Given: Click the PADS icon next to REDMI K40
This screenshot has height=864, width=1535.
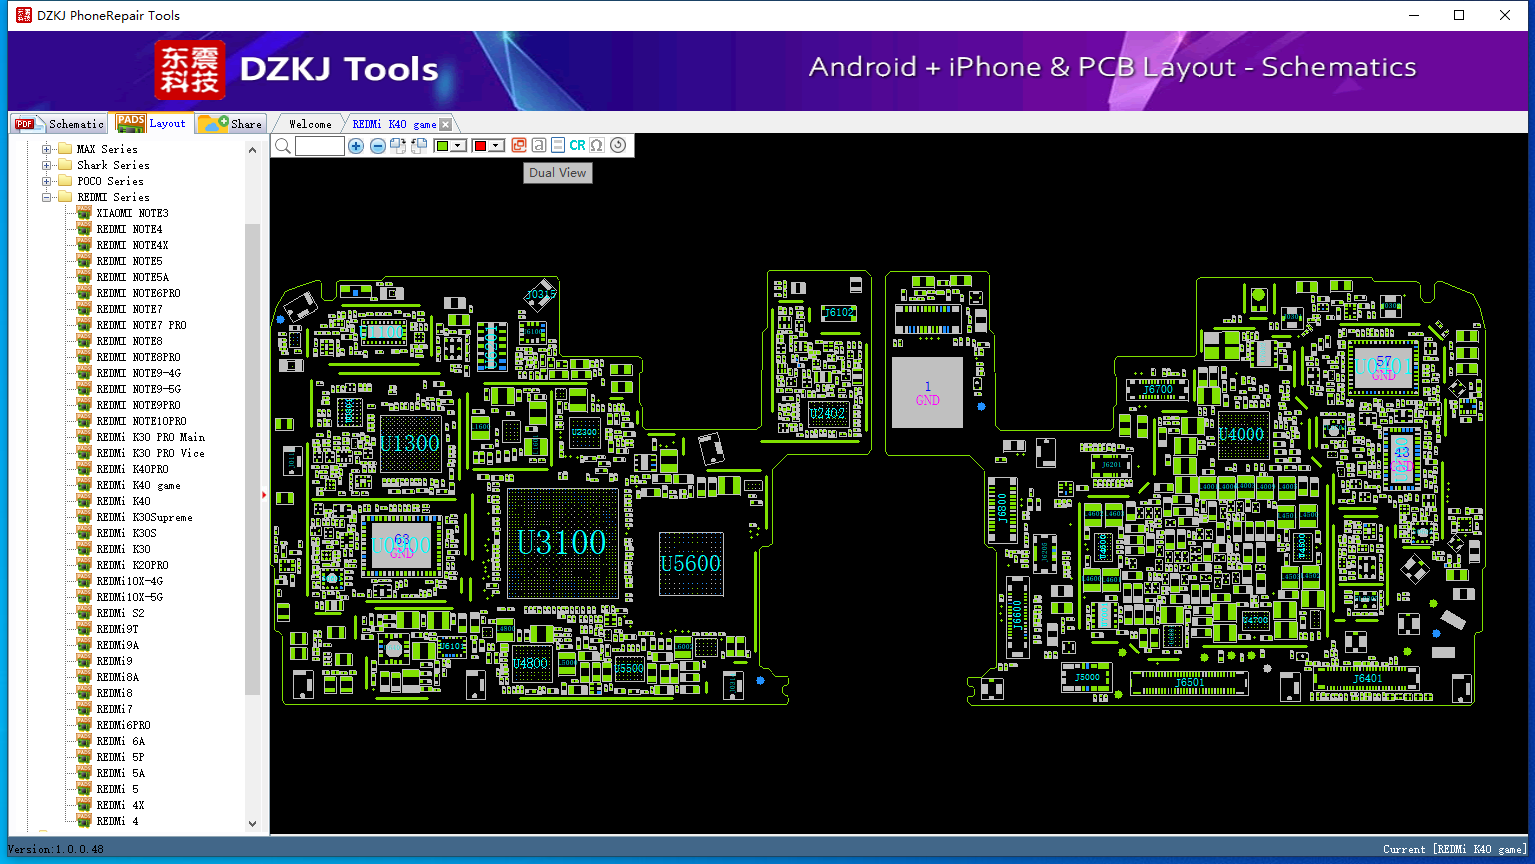Looking at the screenshot, I should [84, 501].
